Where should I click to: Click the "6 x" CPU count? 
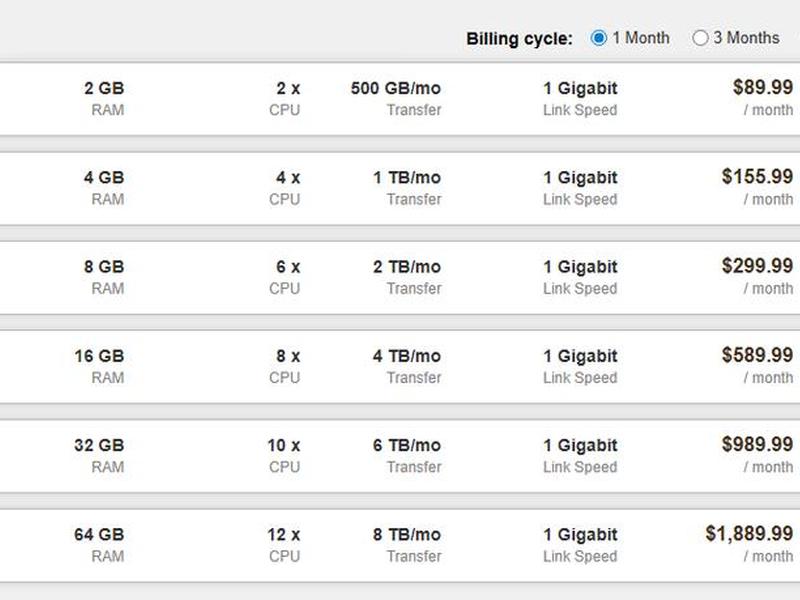pos(288,267)
